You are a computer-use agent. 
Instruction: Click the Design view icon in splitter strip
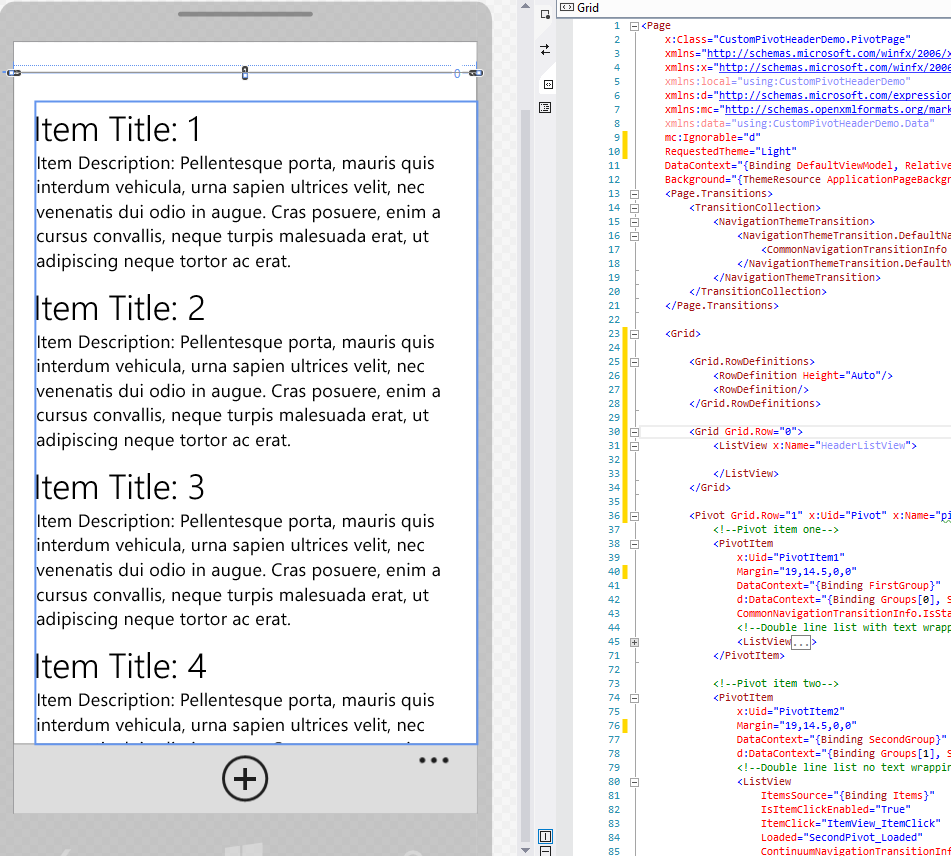pyautogui.click(x=545, y=15)
